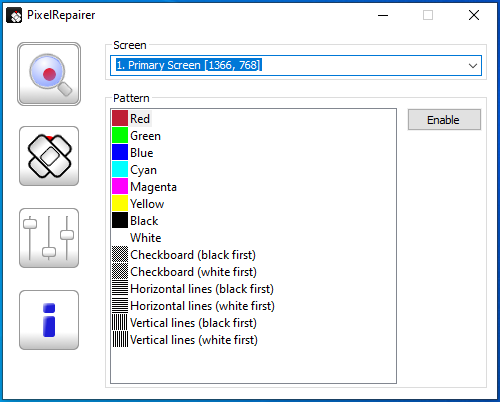Open the settings sliders icon
Screen dimensions: 500x402
(x=49, y=238)
